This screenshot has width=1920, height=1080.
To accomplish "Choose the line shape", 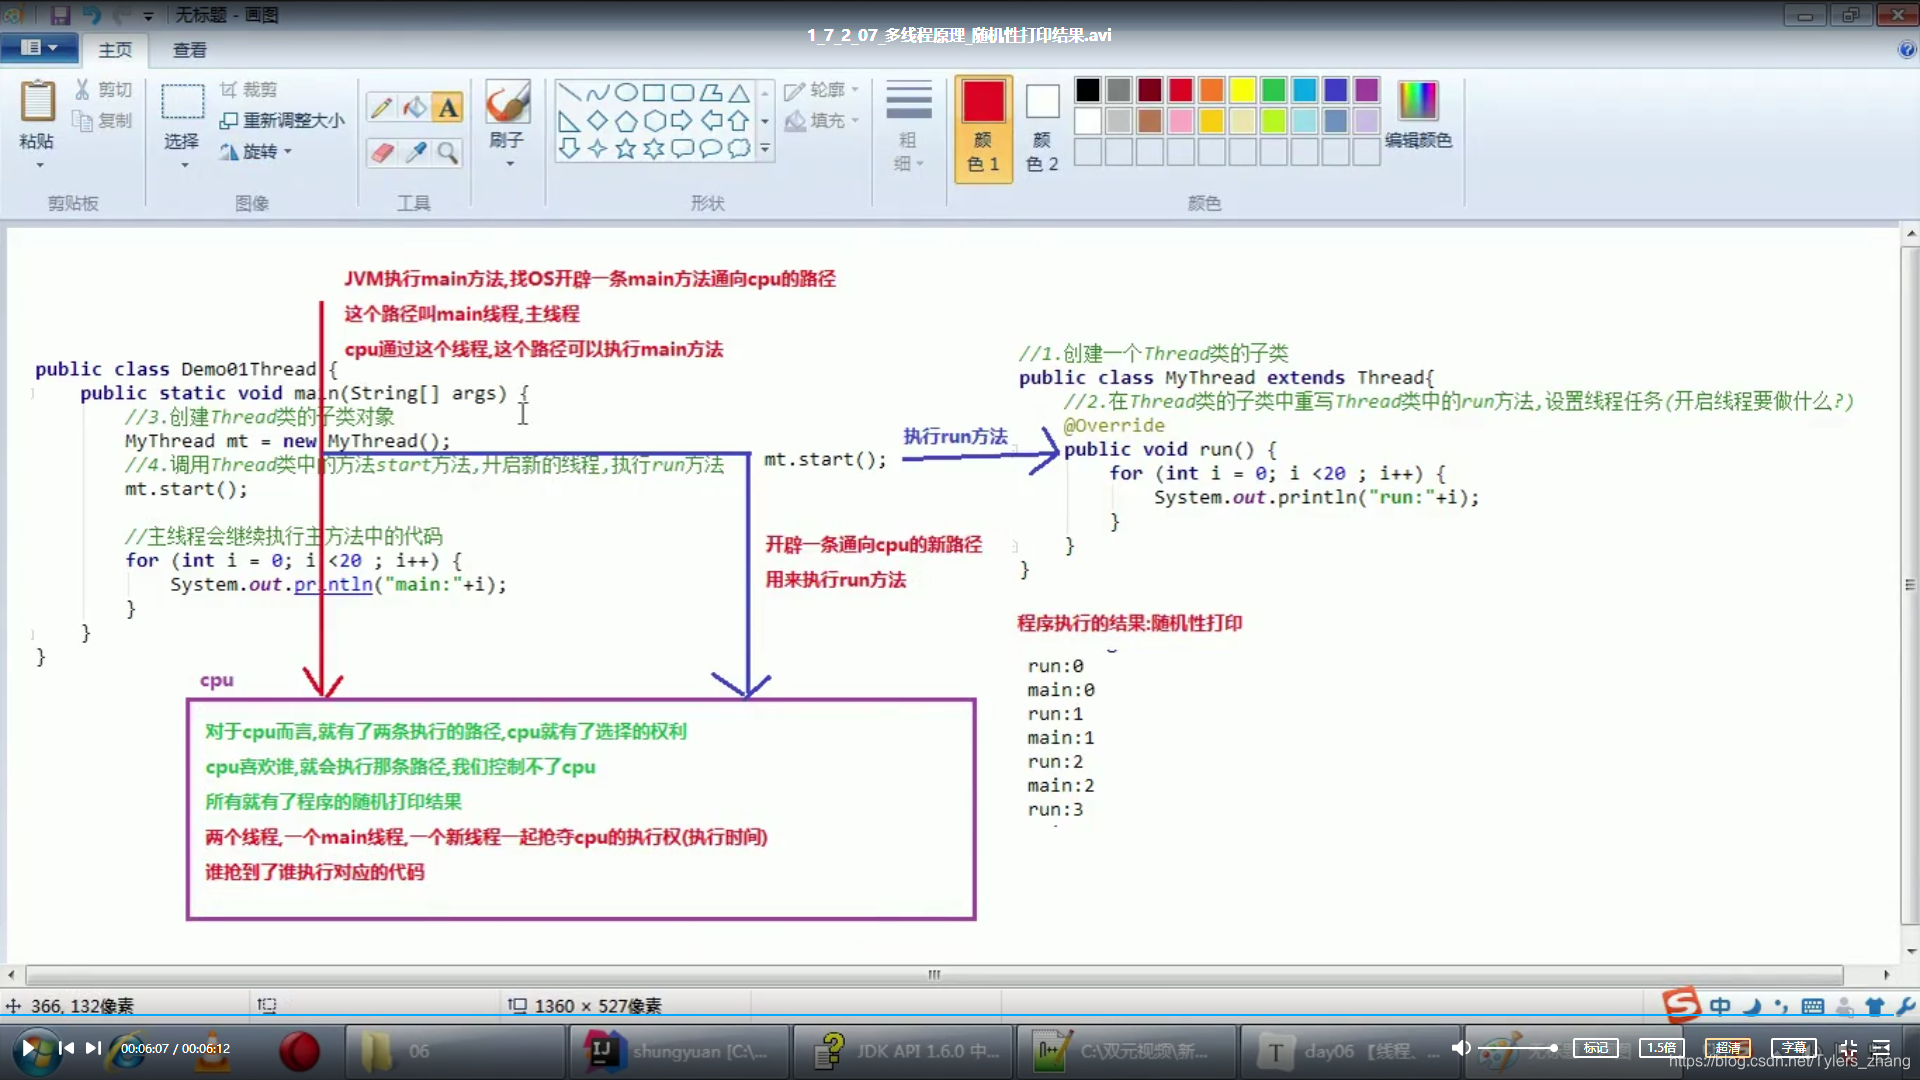I will click(569, 93).
